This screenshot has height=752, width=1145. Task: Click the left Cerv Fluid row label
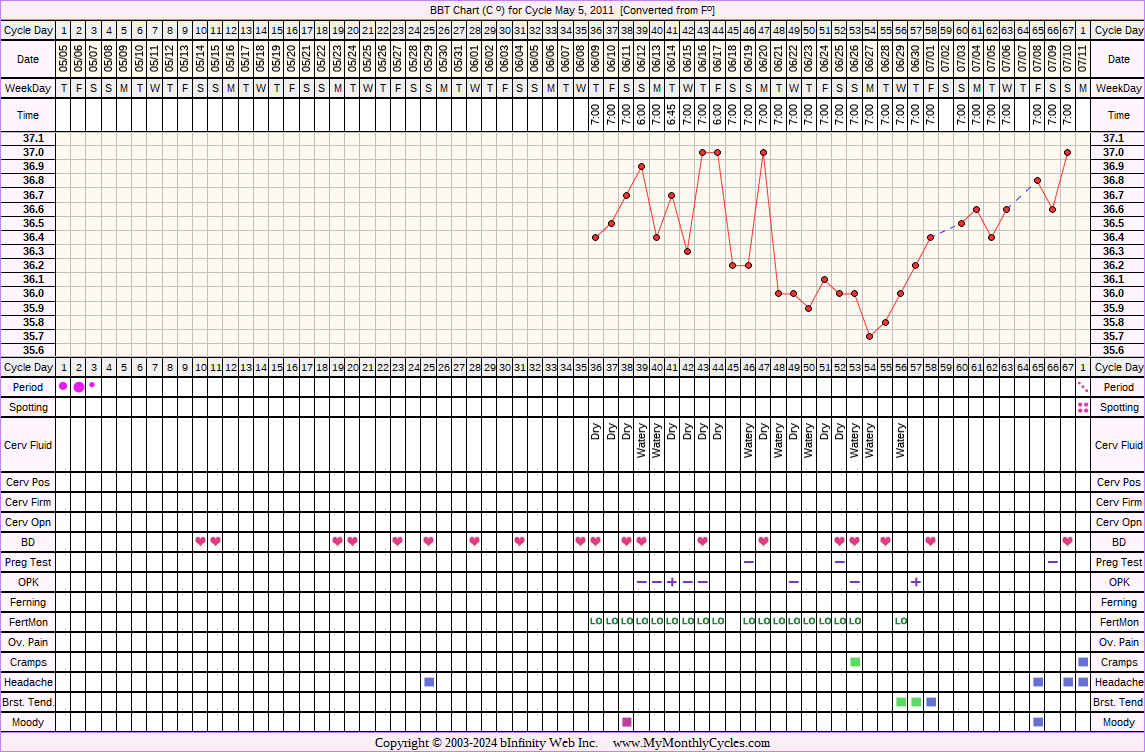28,445
